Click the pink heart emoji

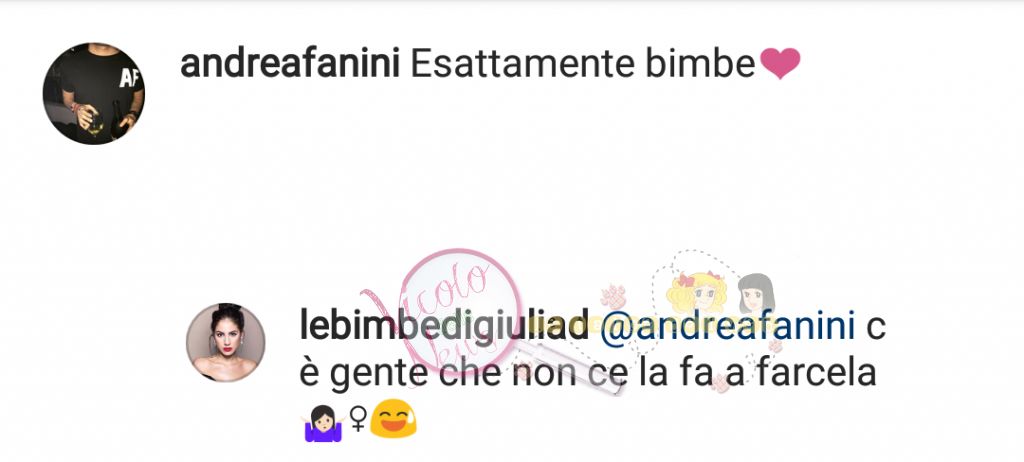click(x=780, y=64)
